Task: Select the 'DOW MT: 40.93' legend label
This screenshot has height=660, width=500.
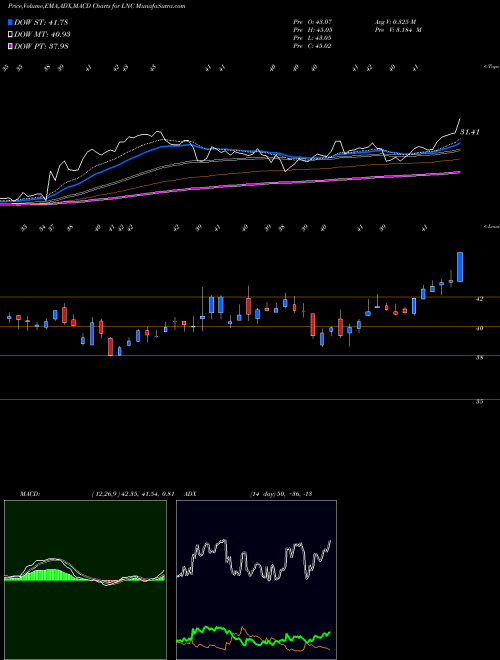Action: [x=42, y=35]
